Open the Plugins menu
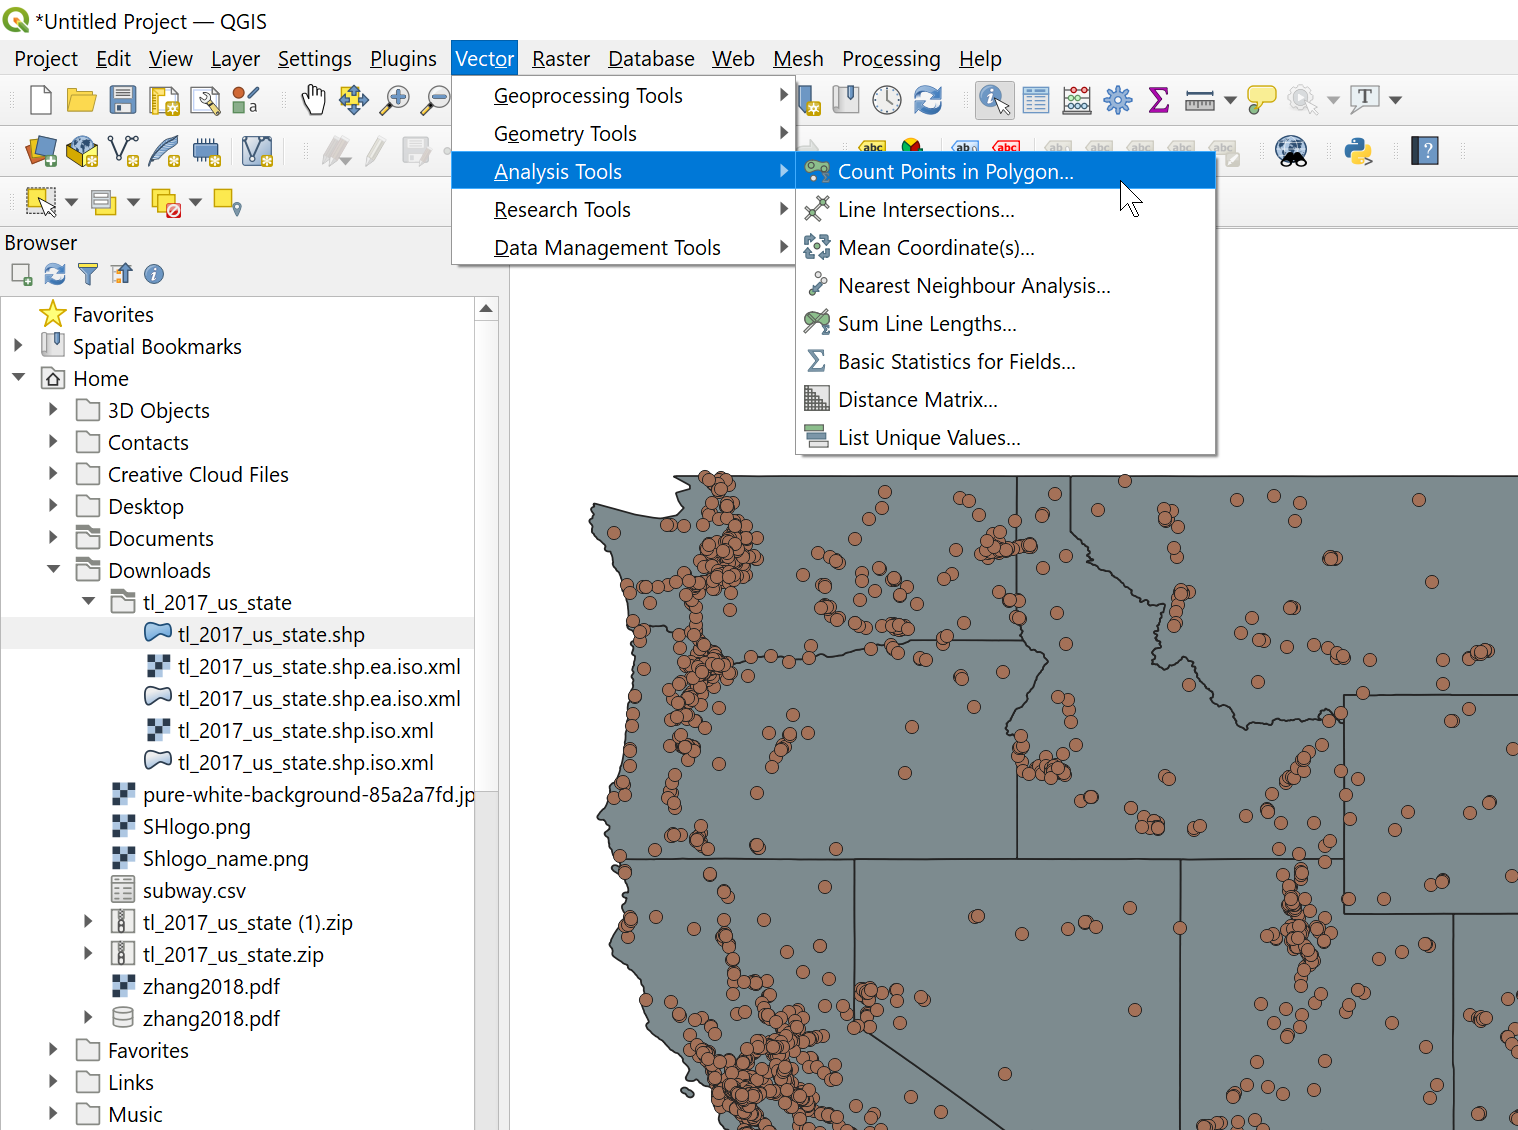Screen dimensions: 1518x1130 403,59
